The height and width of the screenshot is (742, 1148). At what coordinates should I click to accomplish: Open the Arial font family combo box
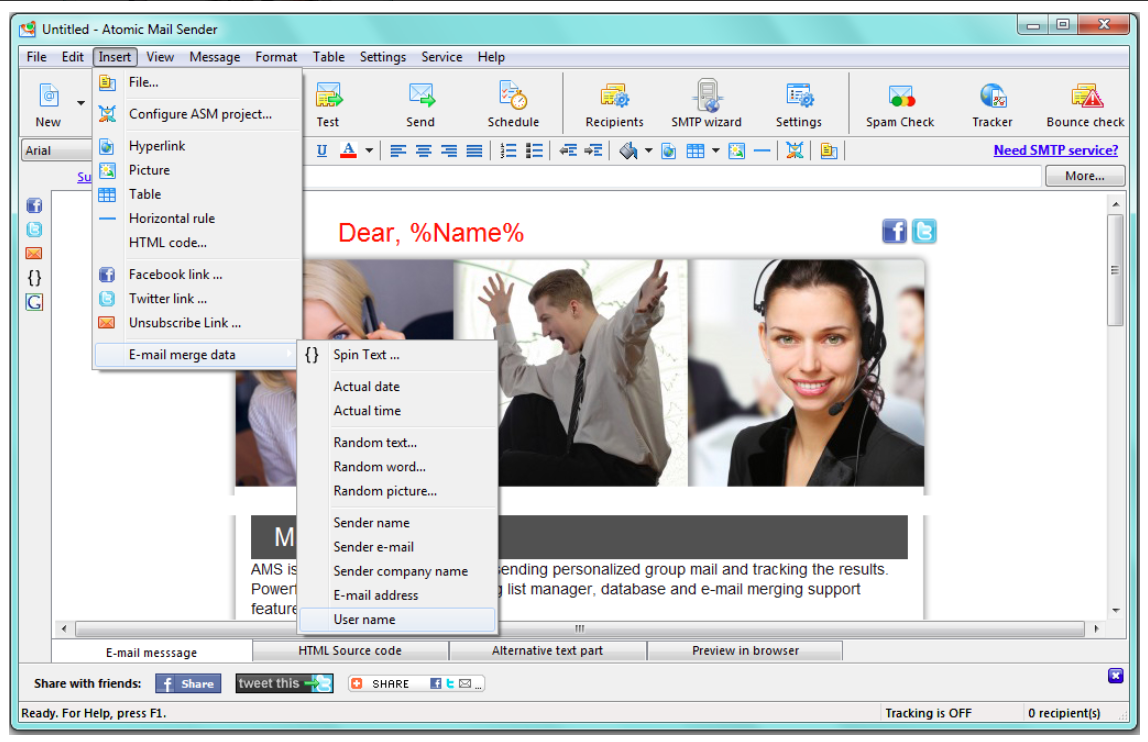coord(57,150)
